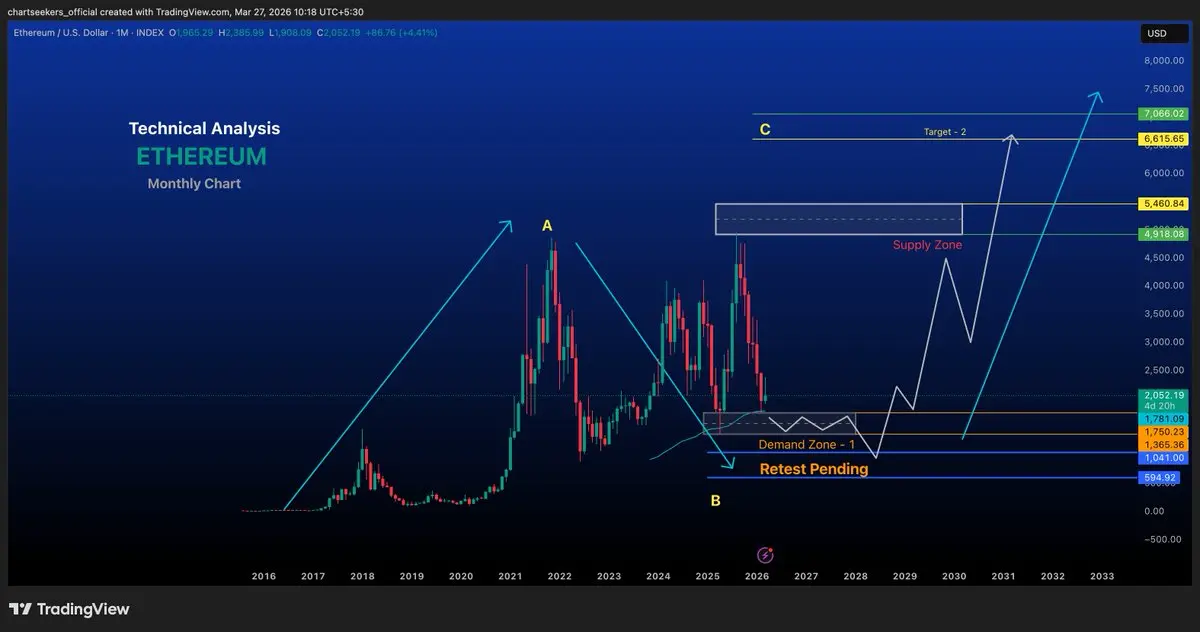
Task: Select the low value 1,908.09
Action: (291, 33)
